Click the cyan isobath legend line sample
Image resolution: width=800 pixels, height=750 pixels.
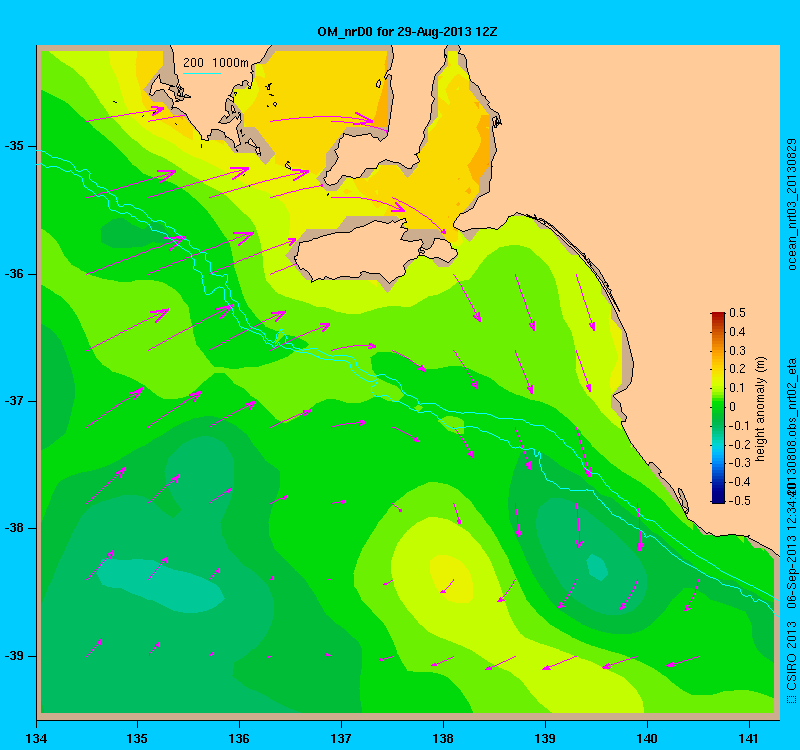click(202, 73)
